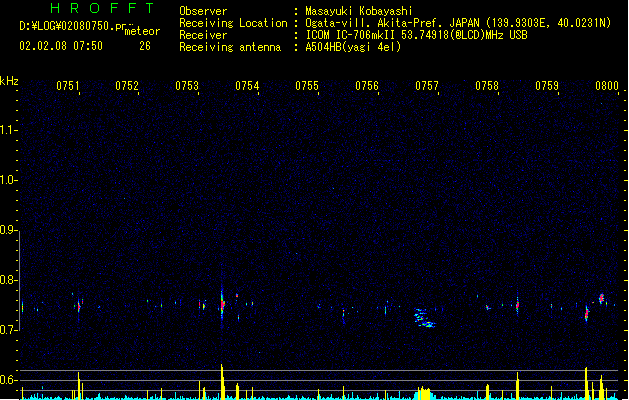Click the 0757 time axis marker
The image size is (629, 400).
tap(427, 85)
